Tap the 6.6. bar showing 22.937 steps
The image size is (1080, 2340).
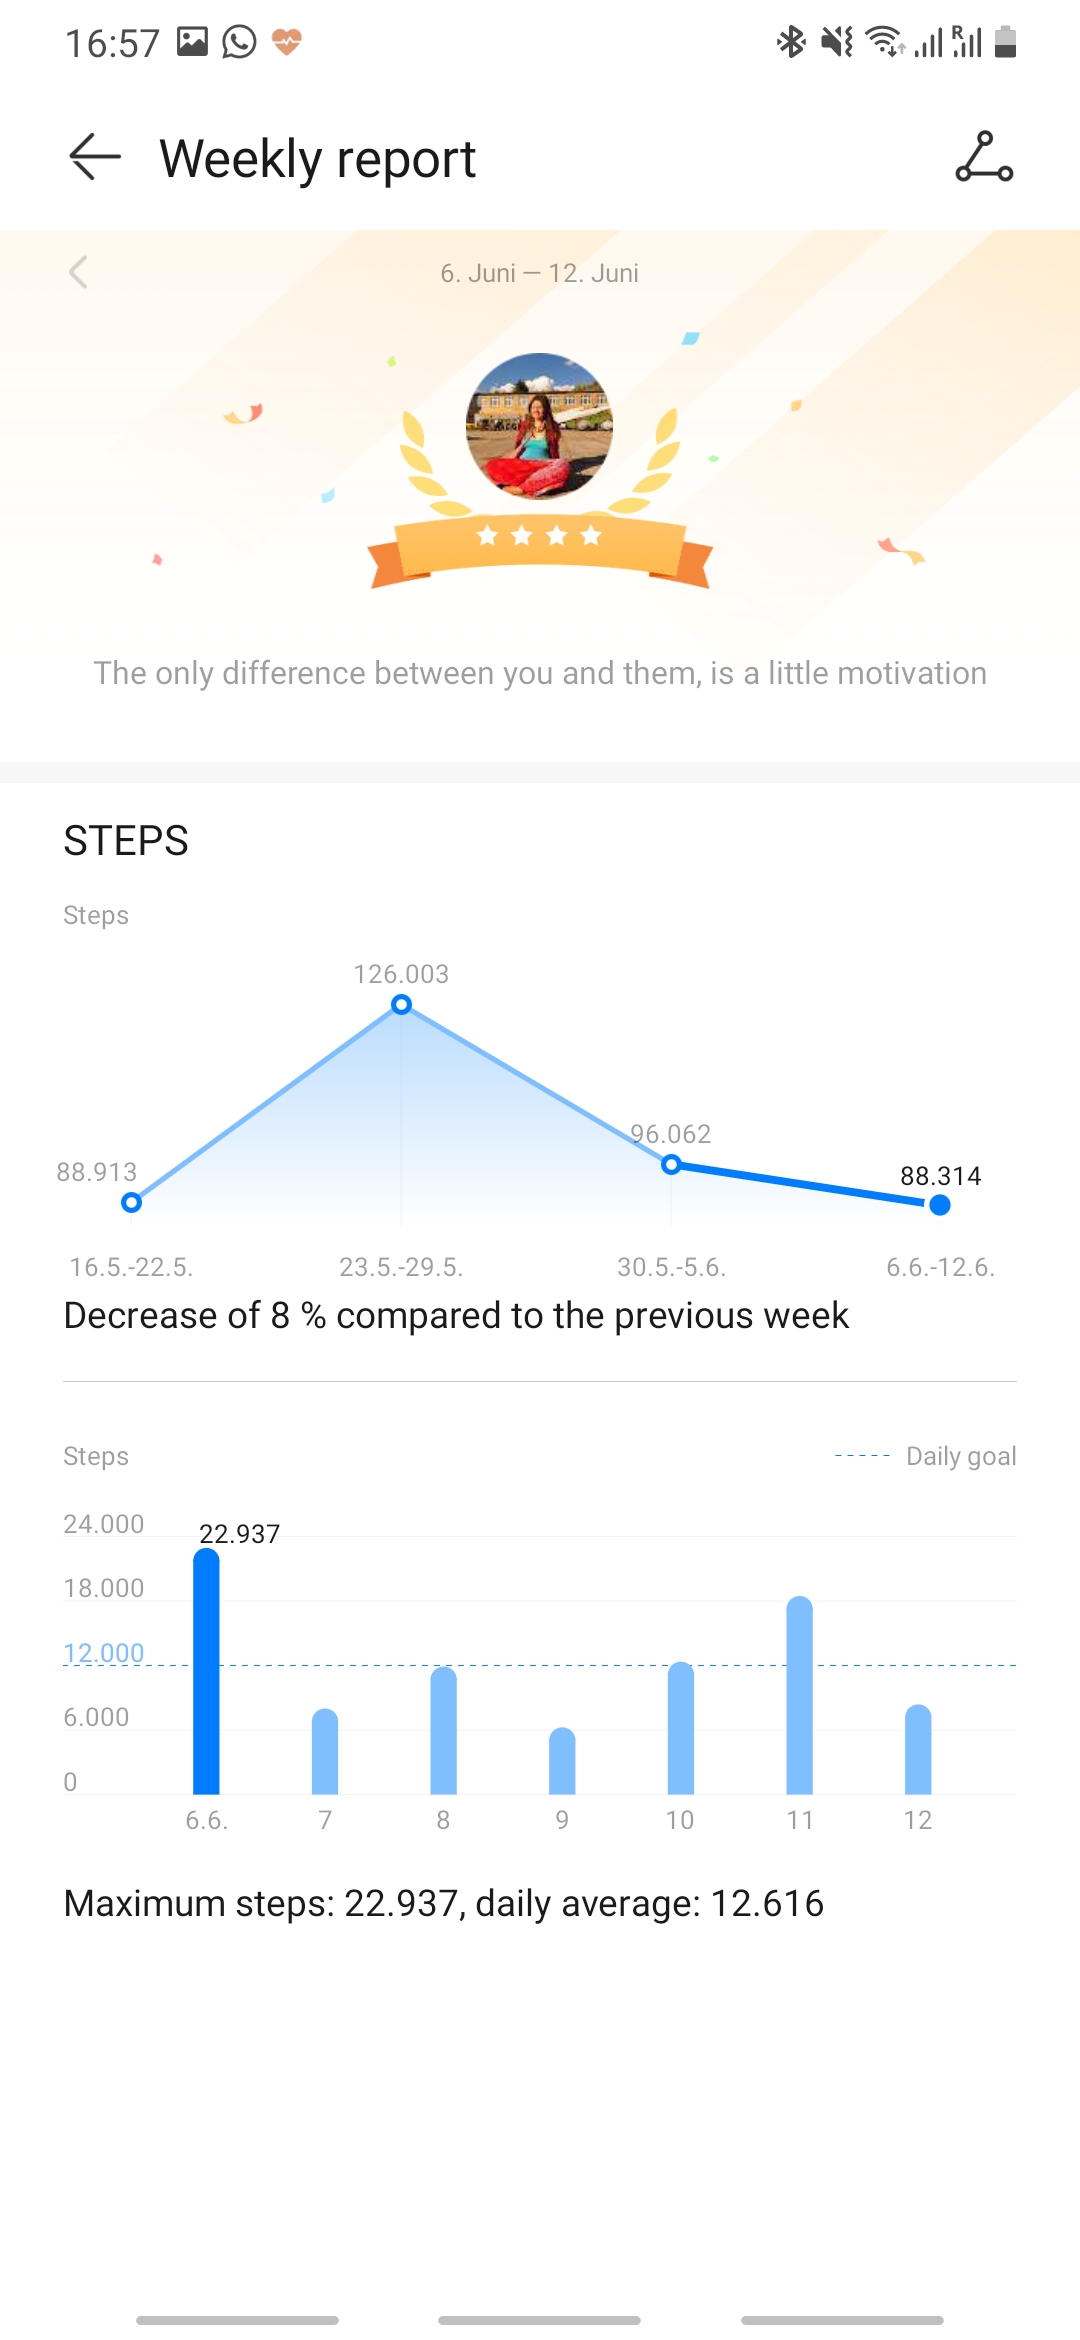tap(206, 1672)
